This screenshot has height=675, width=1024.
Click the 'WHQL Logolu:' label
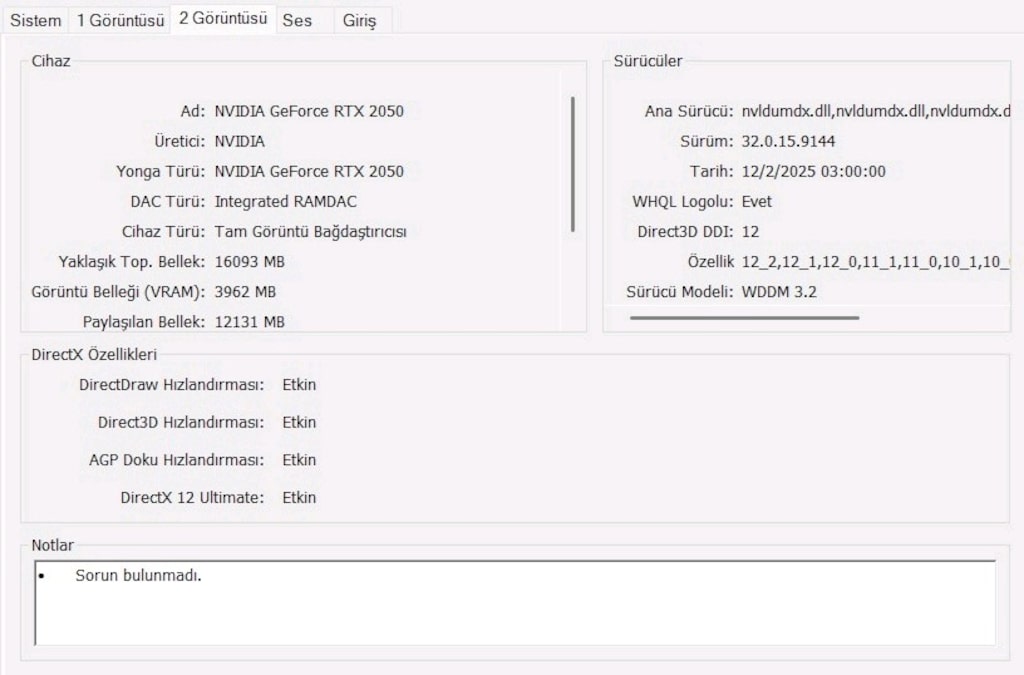682,201
